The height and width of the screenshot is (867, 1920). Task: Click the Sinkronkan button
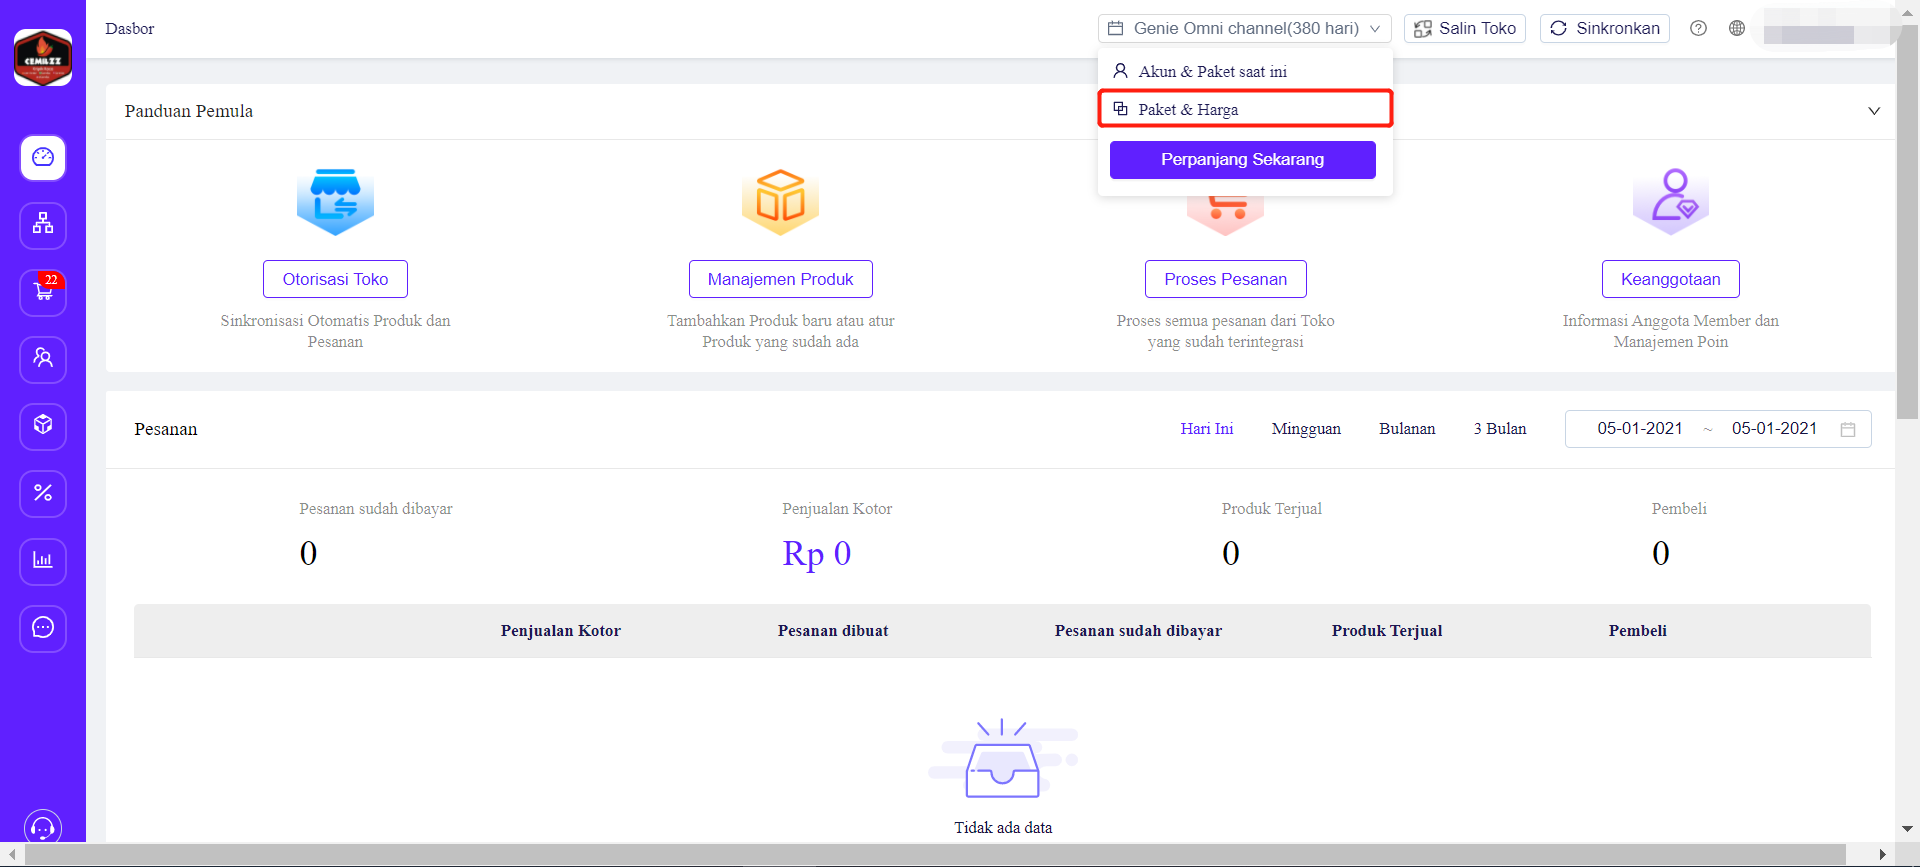click(x=1604, y=28)
